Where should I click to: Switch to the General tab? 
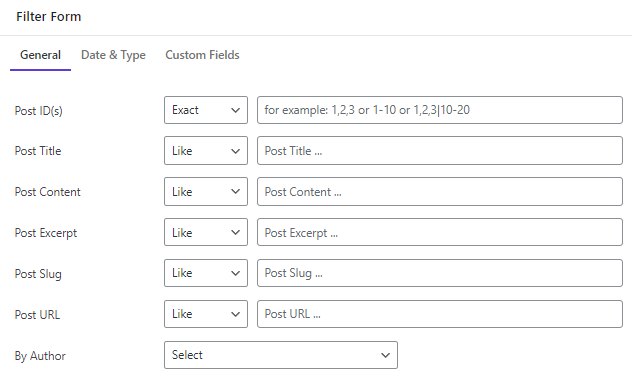tap(40, 55)
